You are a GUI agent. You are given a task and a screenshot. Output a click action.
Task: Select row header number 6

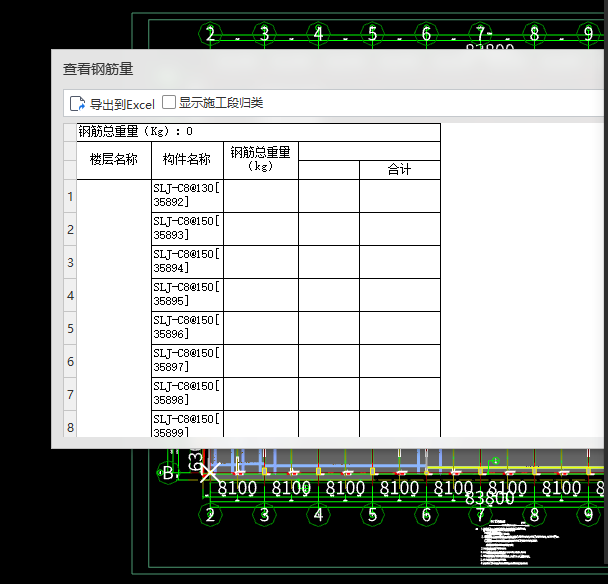tap(70, 361)
